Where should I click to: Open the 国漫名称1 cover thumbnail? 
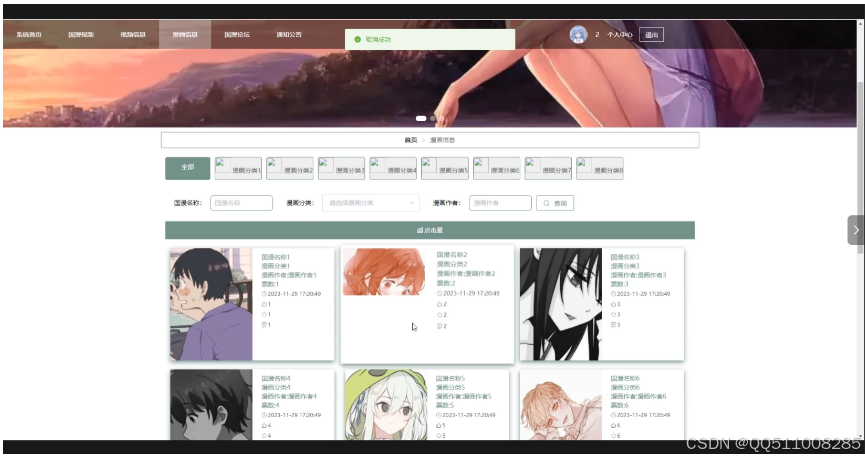point(211,304)
